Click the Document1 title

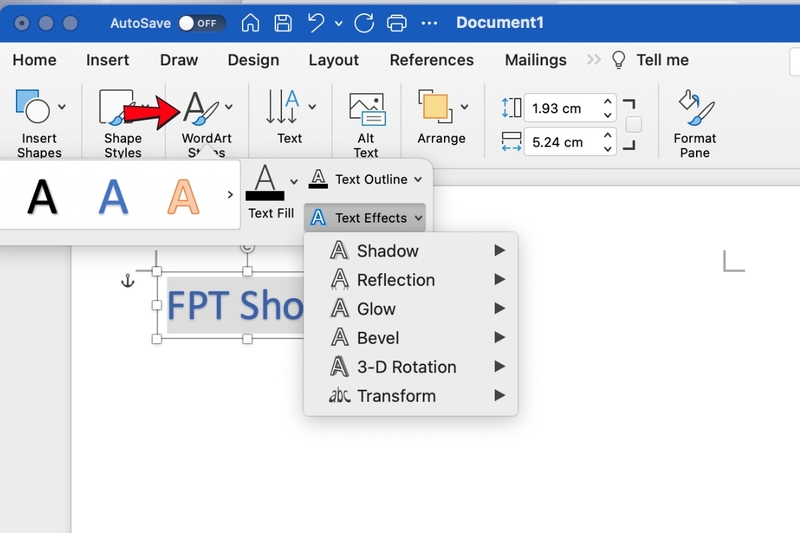pos(499,23)
